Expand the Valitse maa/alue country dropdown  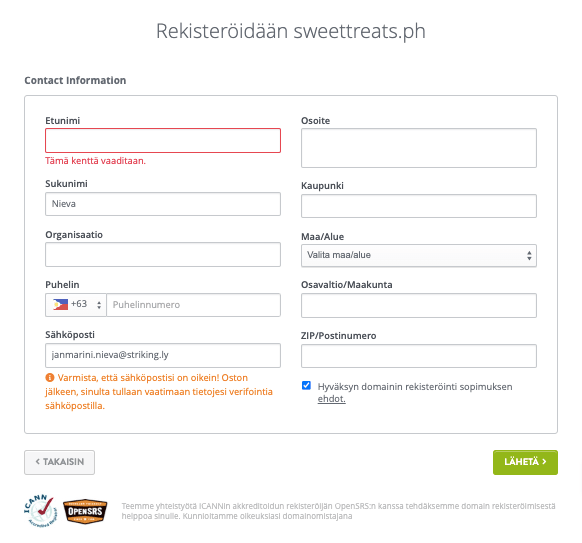click(419, 255)
